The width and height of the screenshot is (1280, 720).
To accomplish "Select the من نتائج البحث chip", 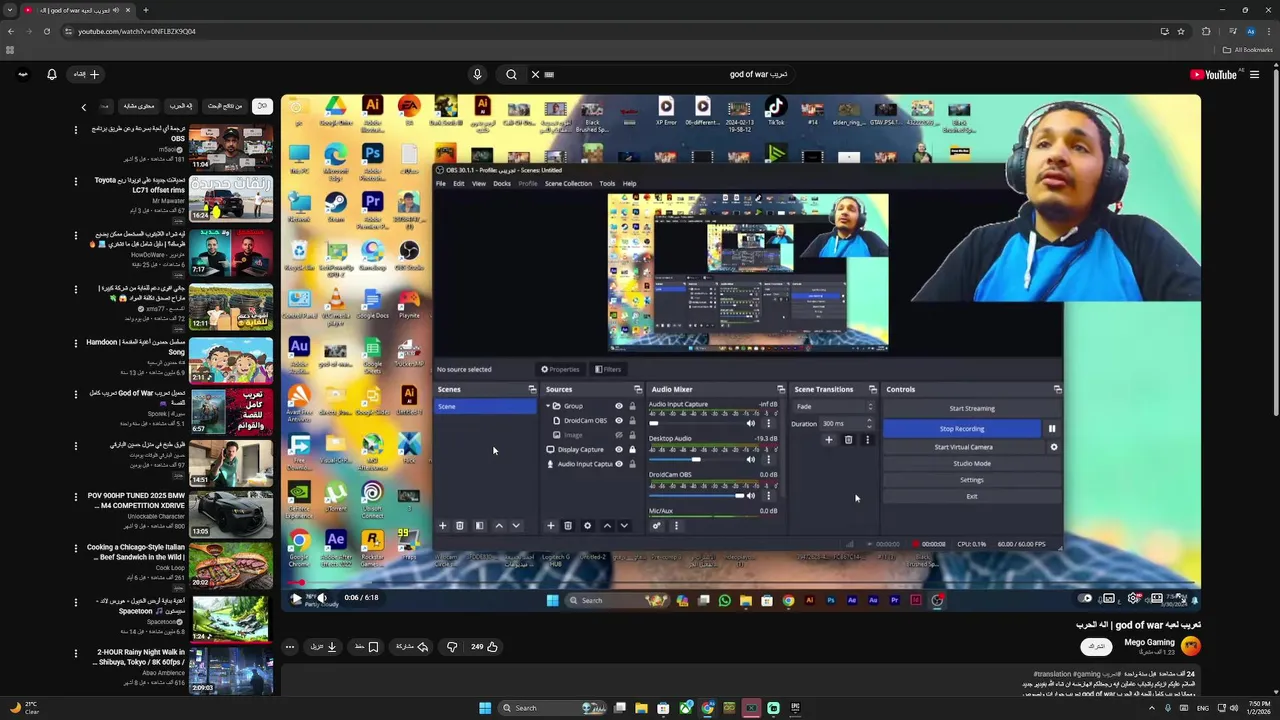I will tap(224, 106).
